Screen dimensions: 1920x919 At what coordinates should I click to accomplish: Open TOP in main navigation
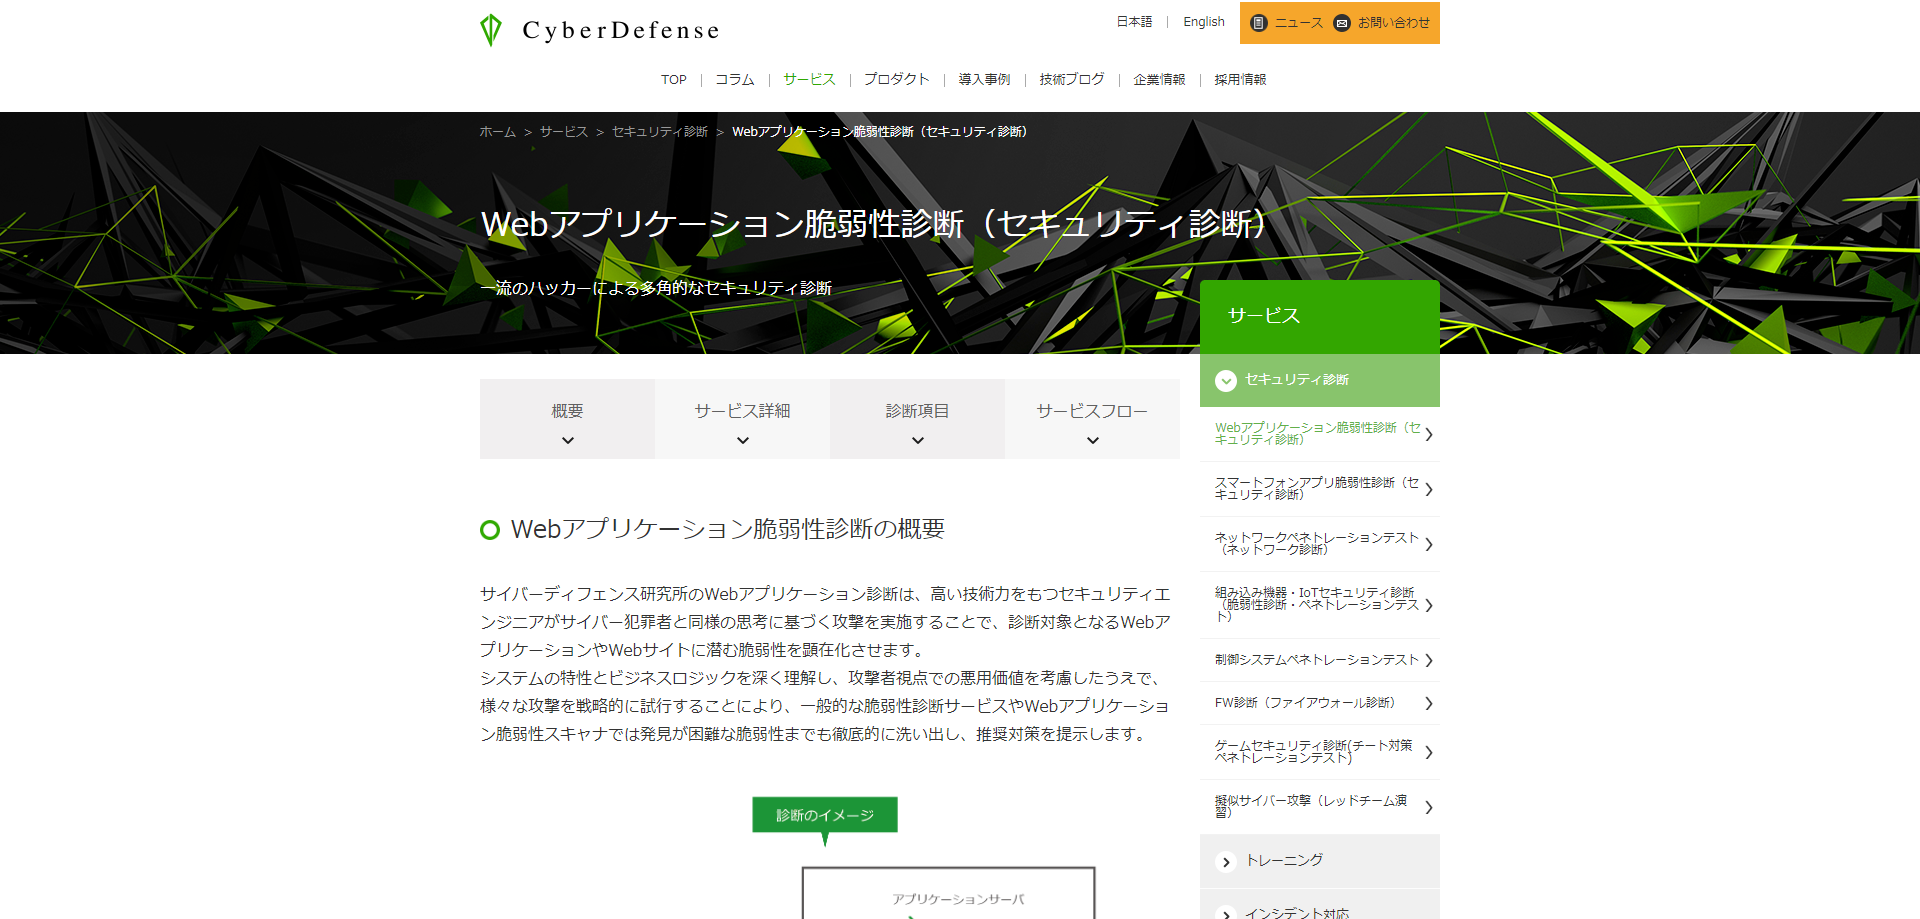pyautogui.click(x=674, y=80)
